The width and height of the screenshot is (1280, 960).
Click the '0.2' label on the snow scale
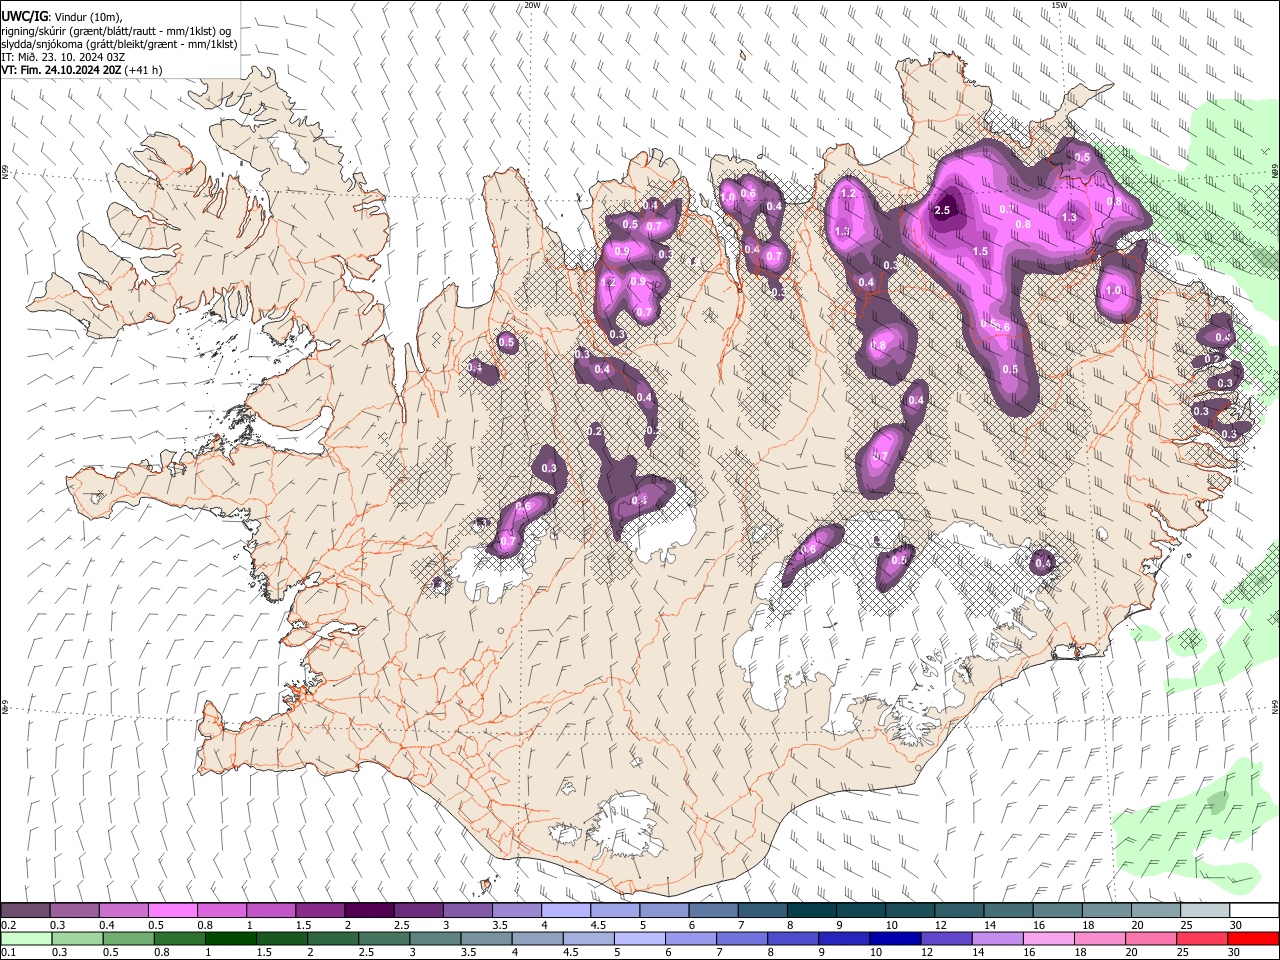pos(7,925)
